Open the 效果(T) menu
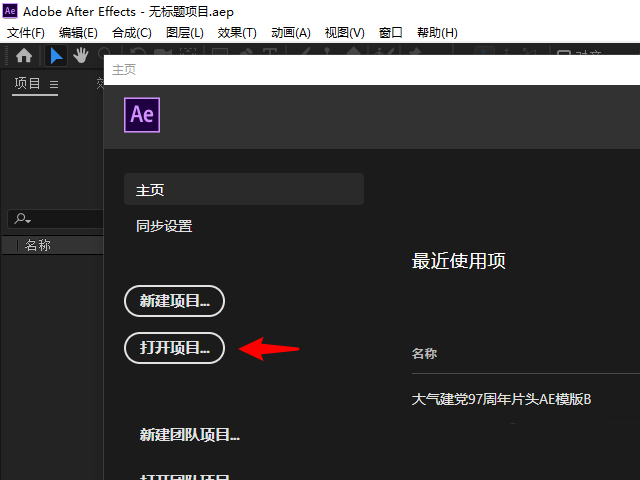 coord(237,33)
